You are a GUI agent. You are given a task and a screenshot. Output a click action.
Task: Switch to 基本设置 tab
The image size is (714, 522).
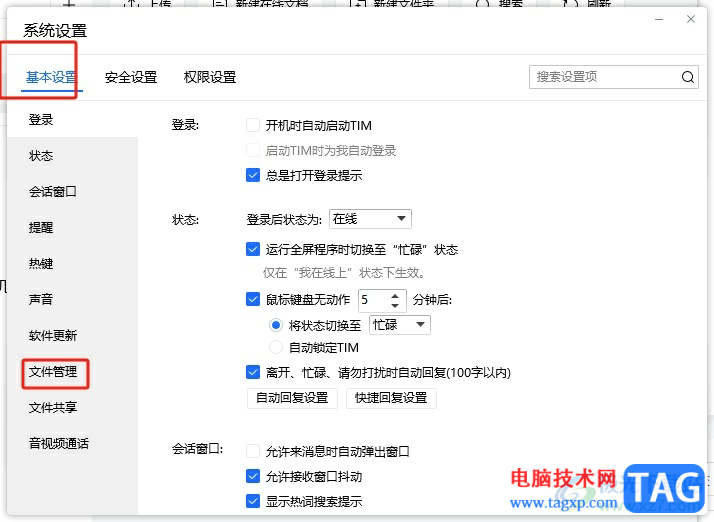(51, 77)
